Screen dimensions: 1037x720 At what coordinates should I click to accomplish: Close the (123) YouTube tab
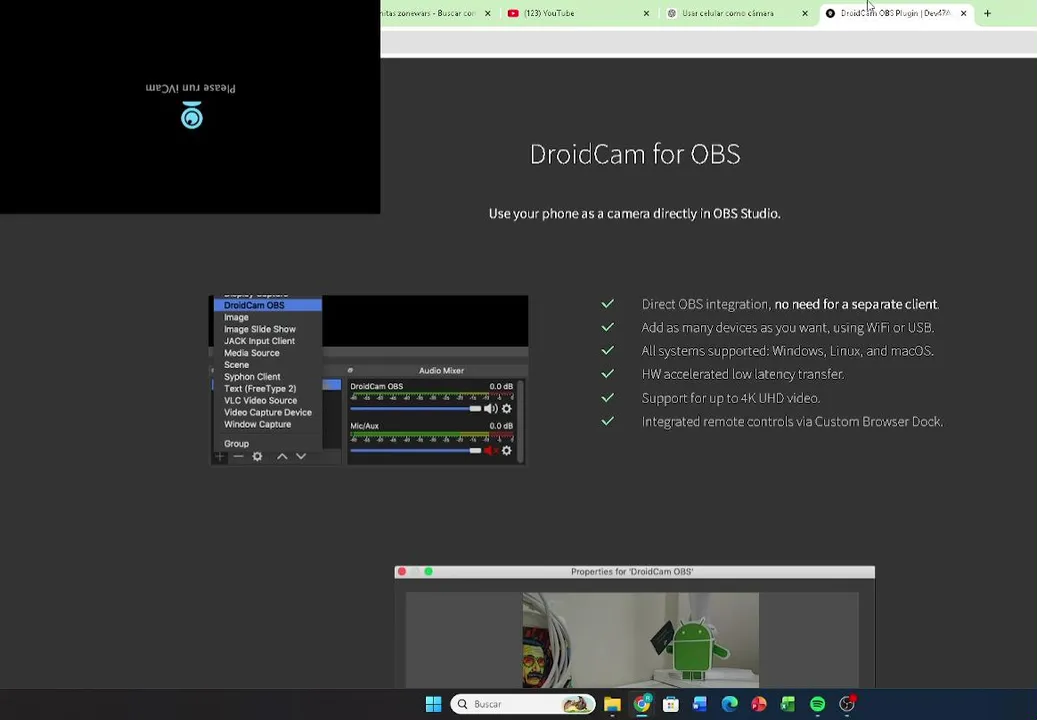[x=646, y=13]
